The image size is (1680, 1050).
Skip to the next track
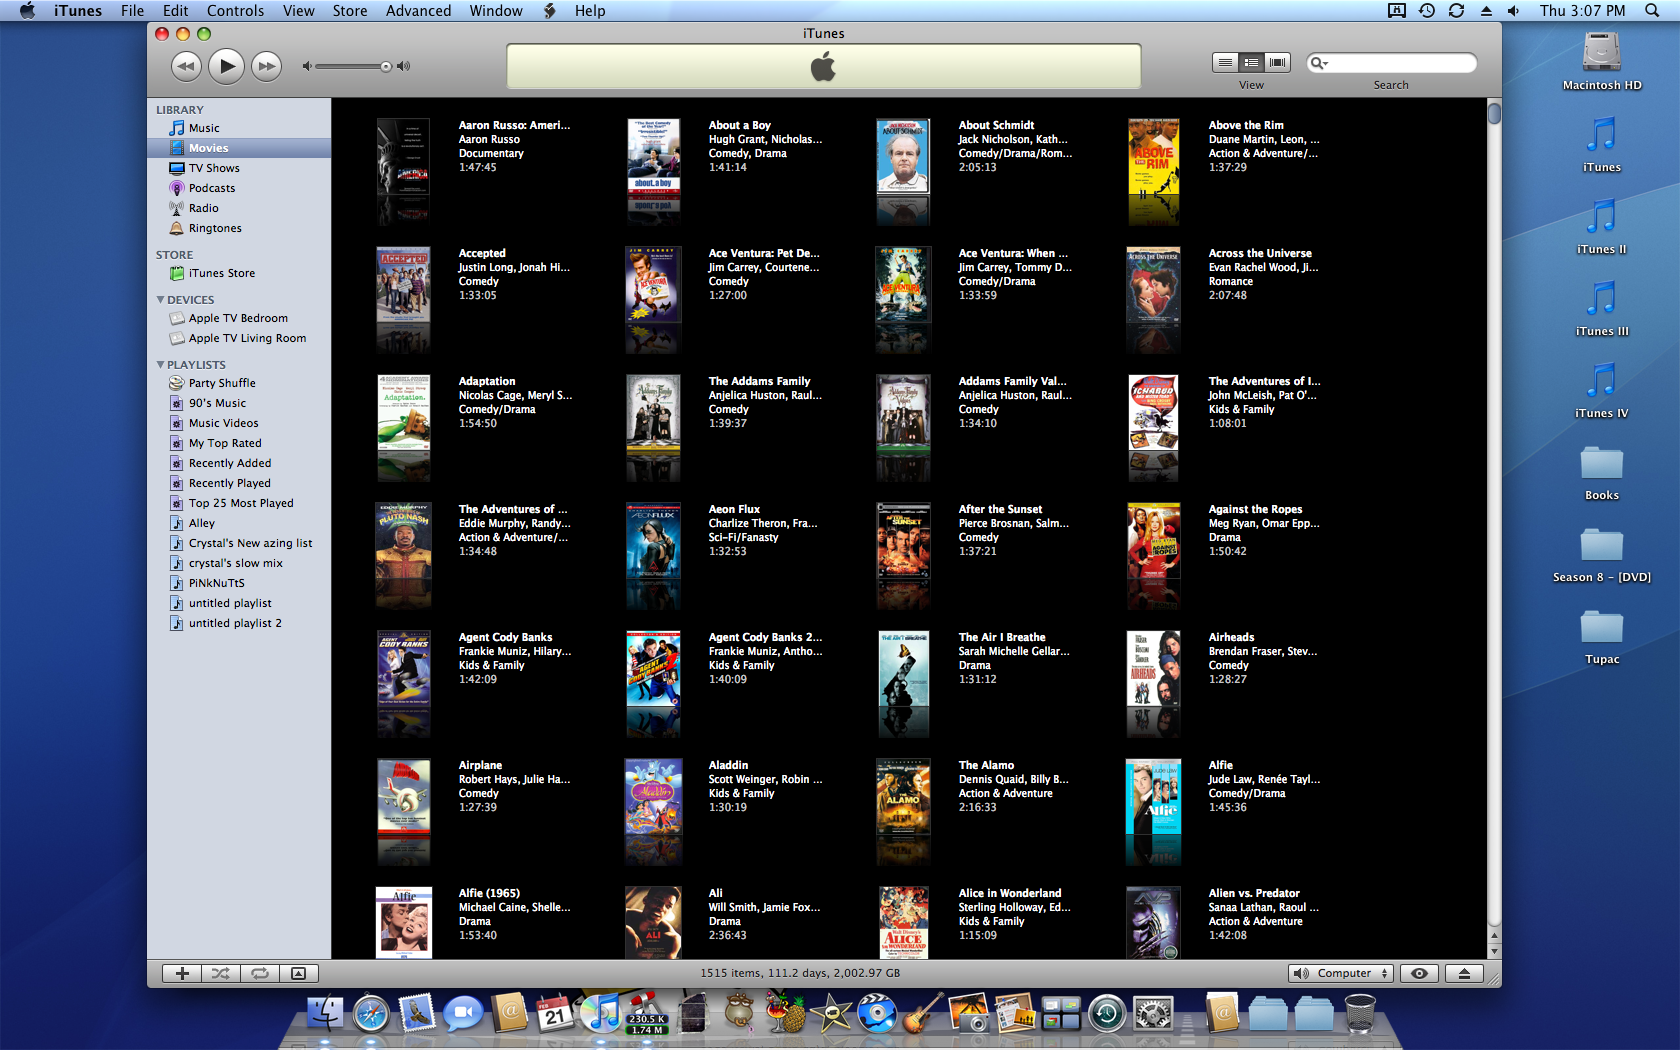pyautogui.click(x=266, y=67)
